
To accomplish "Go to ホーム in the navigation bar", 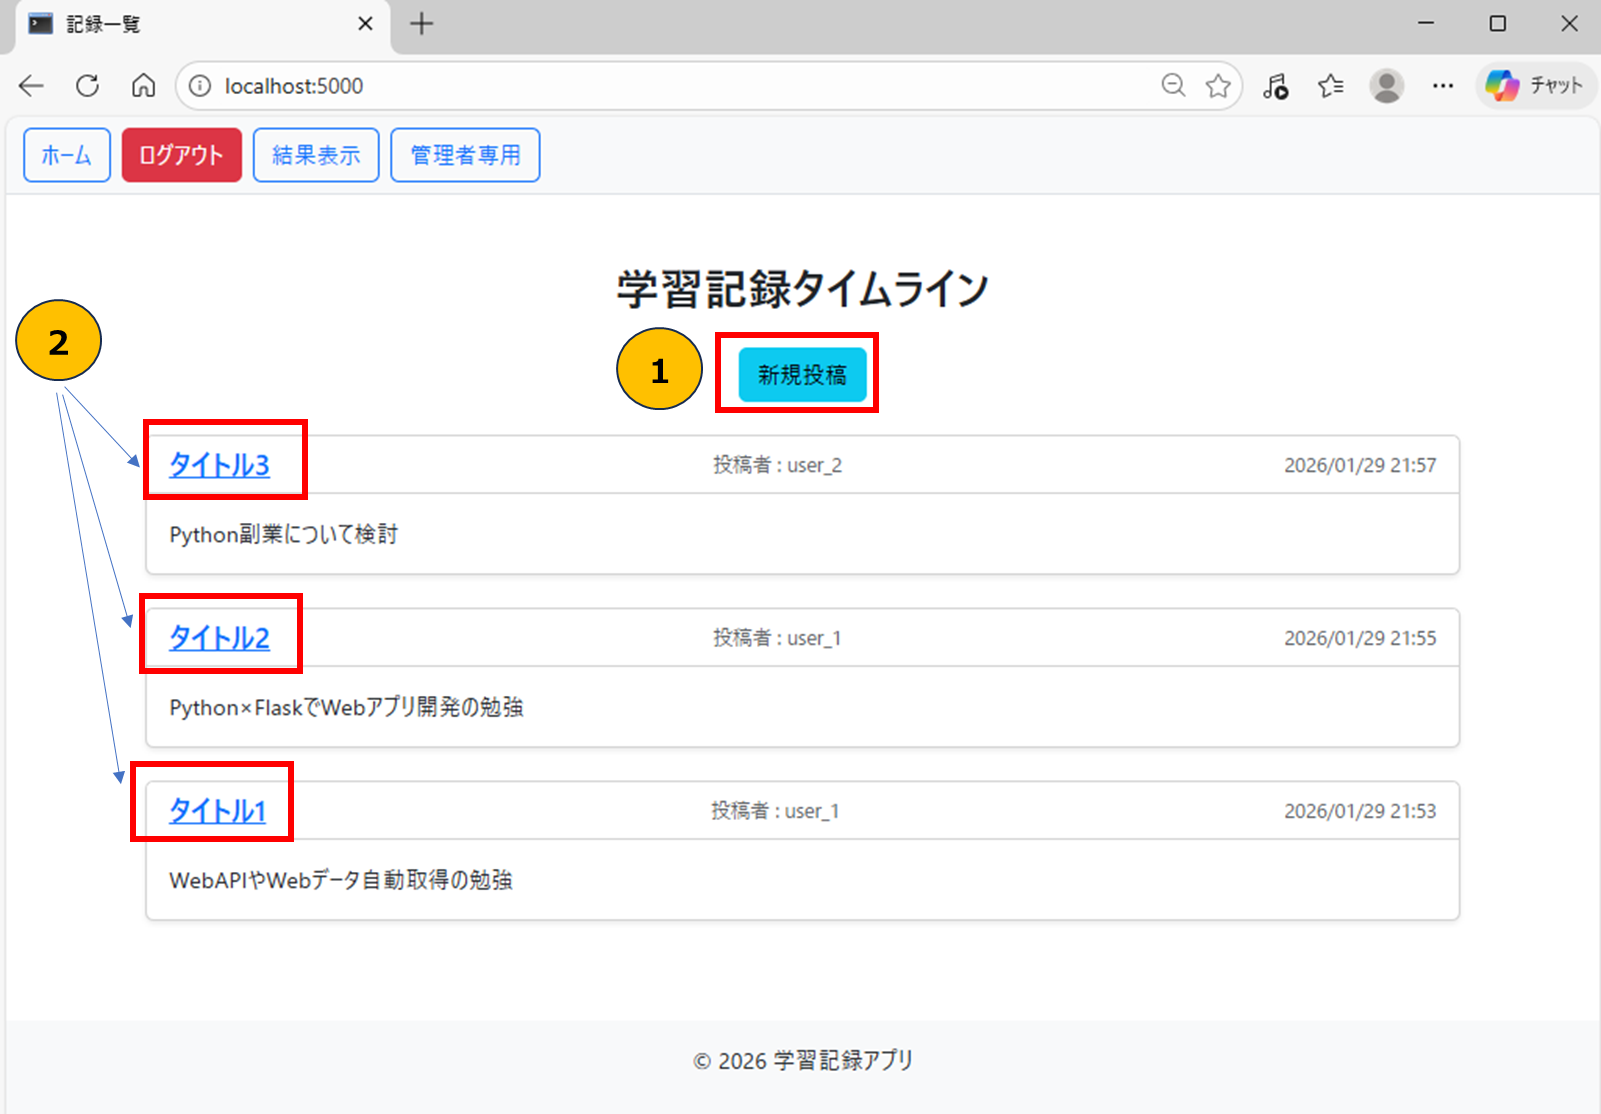I will [67, 155].
